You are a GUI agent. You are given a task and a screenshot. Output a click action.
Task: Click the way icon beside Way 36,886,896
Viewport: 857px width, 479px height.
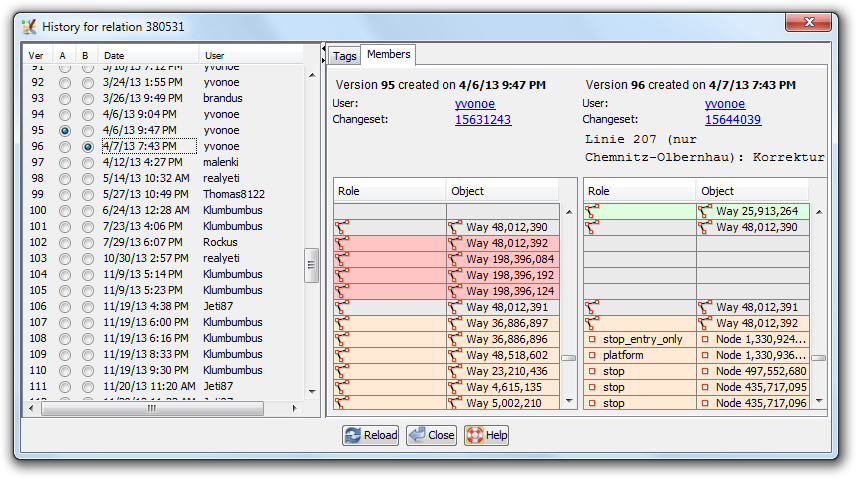pos(455,339)
